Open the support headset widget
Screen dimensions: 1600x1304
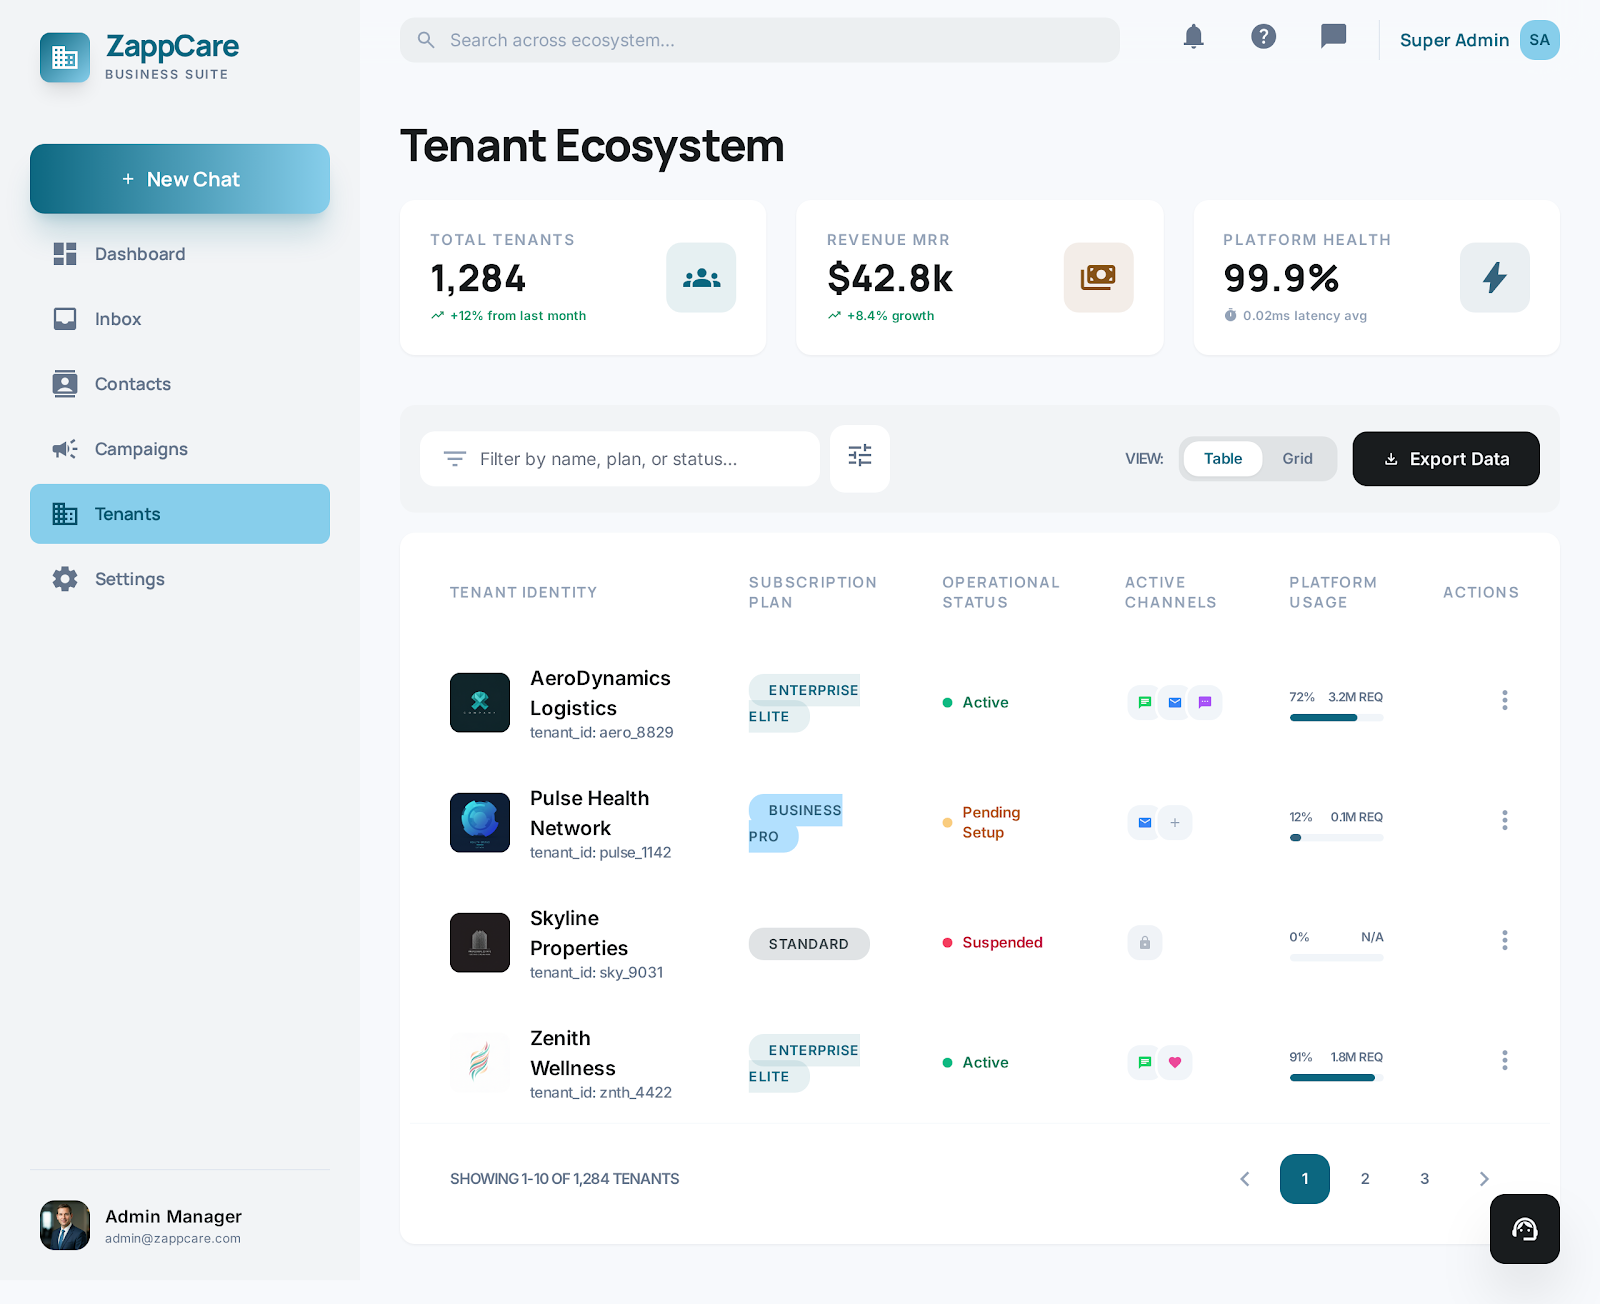pos(1524,1229)
